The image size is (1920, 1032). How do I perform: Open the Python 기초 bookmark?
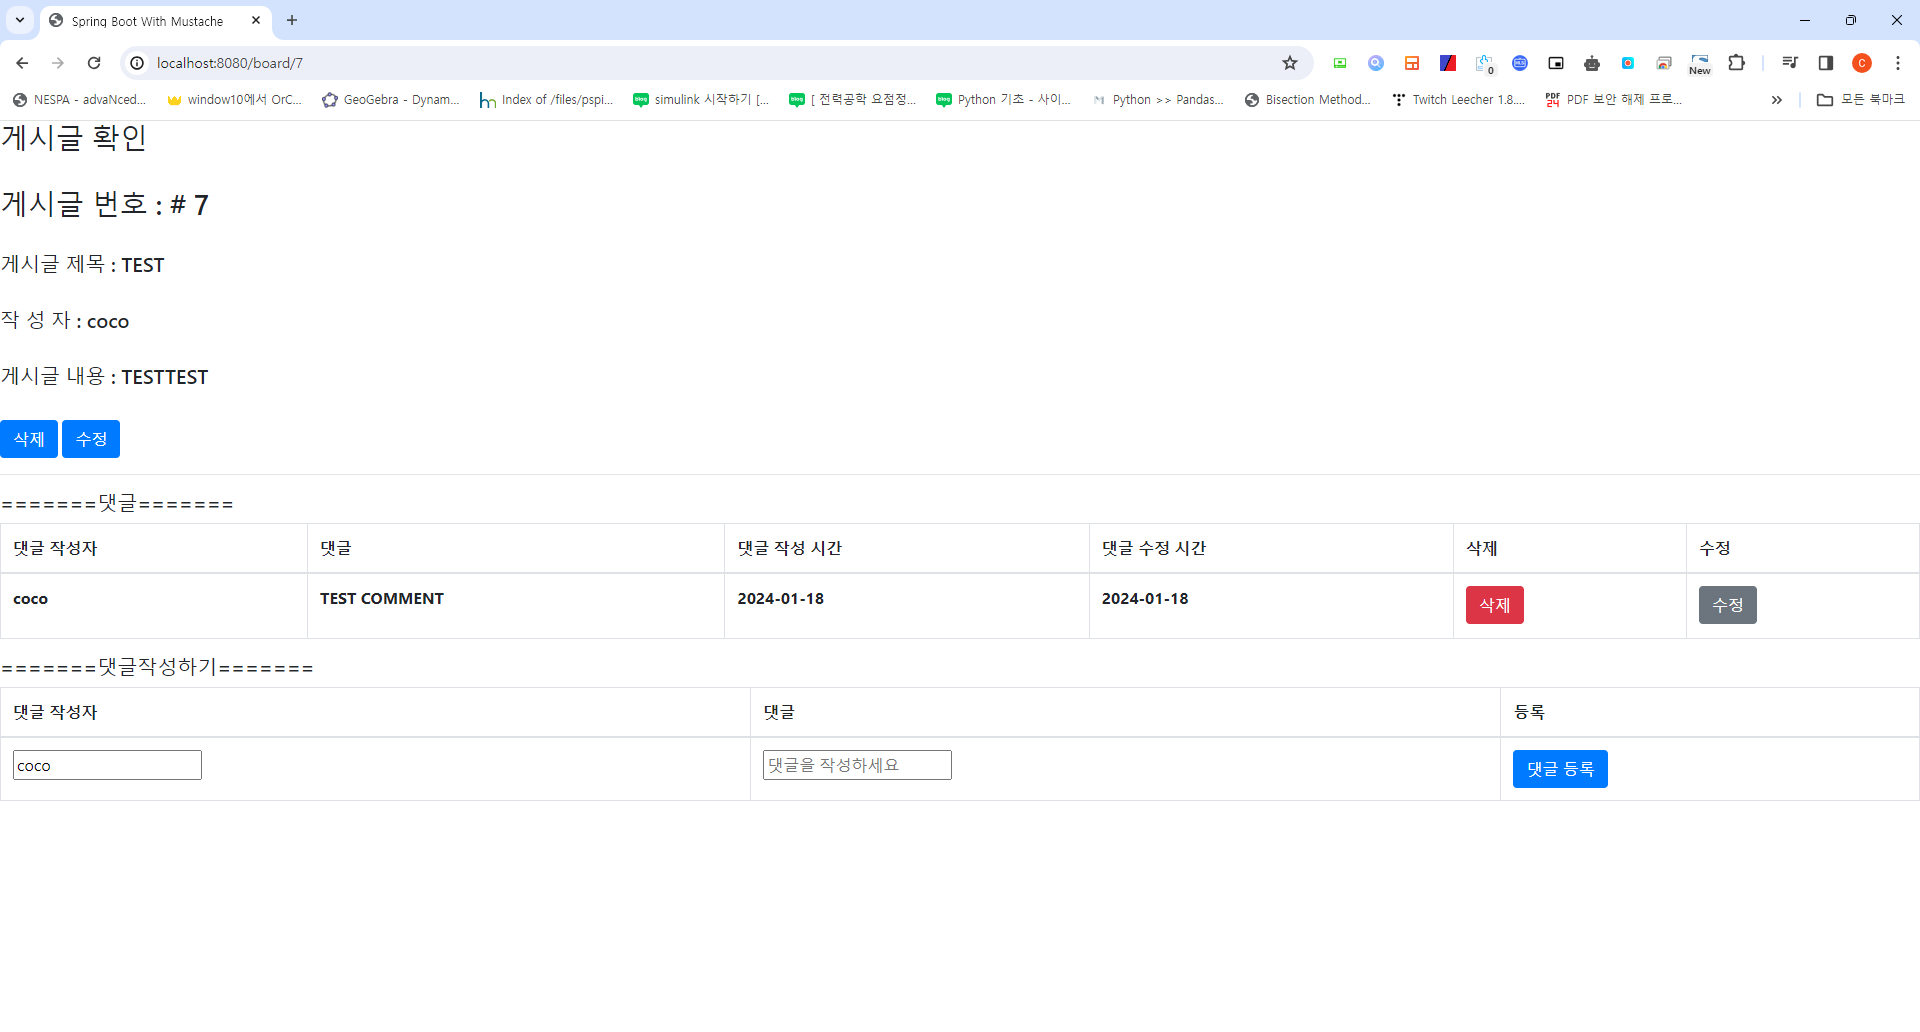(1003, 100)
